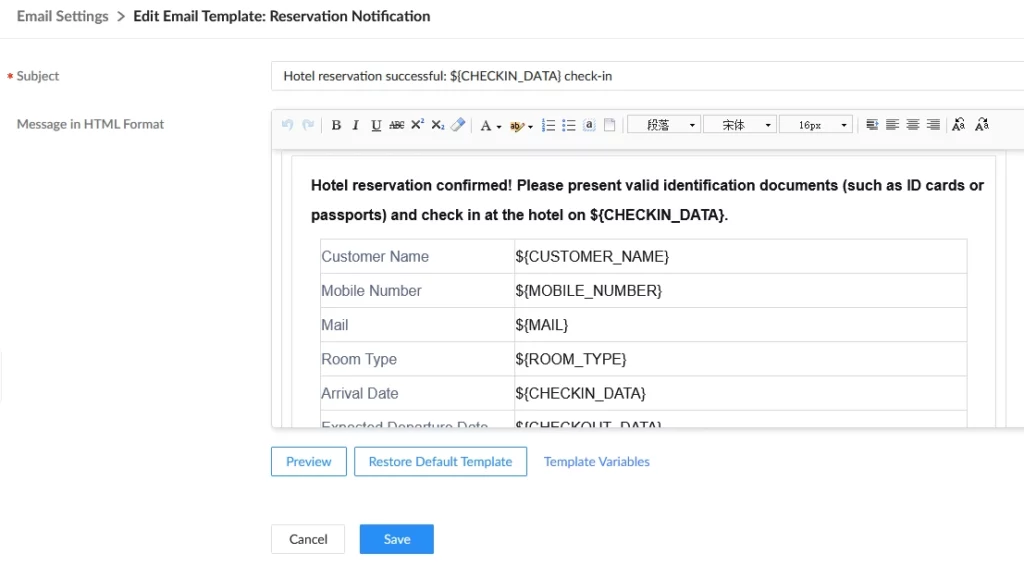Viewport: 1024px width, 566px height.
Task: Click the Arrival Date label cell
Action: [x=417, y=394]
